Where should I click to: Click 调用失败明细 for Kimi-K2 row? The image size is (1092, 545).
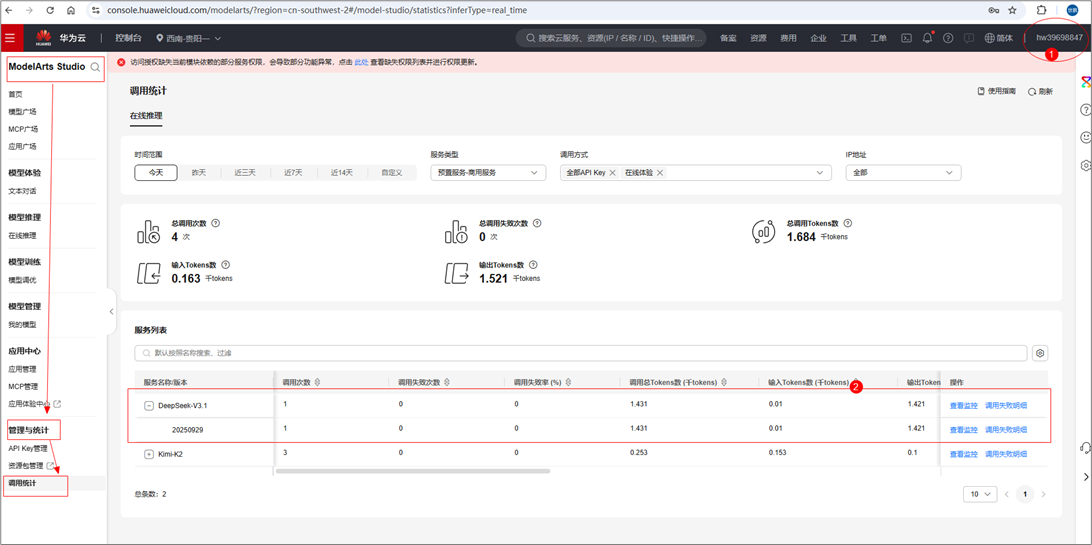pos(1006,454)
